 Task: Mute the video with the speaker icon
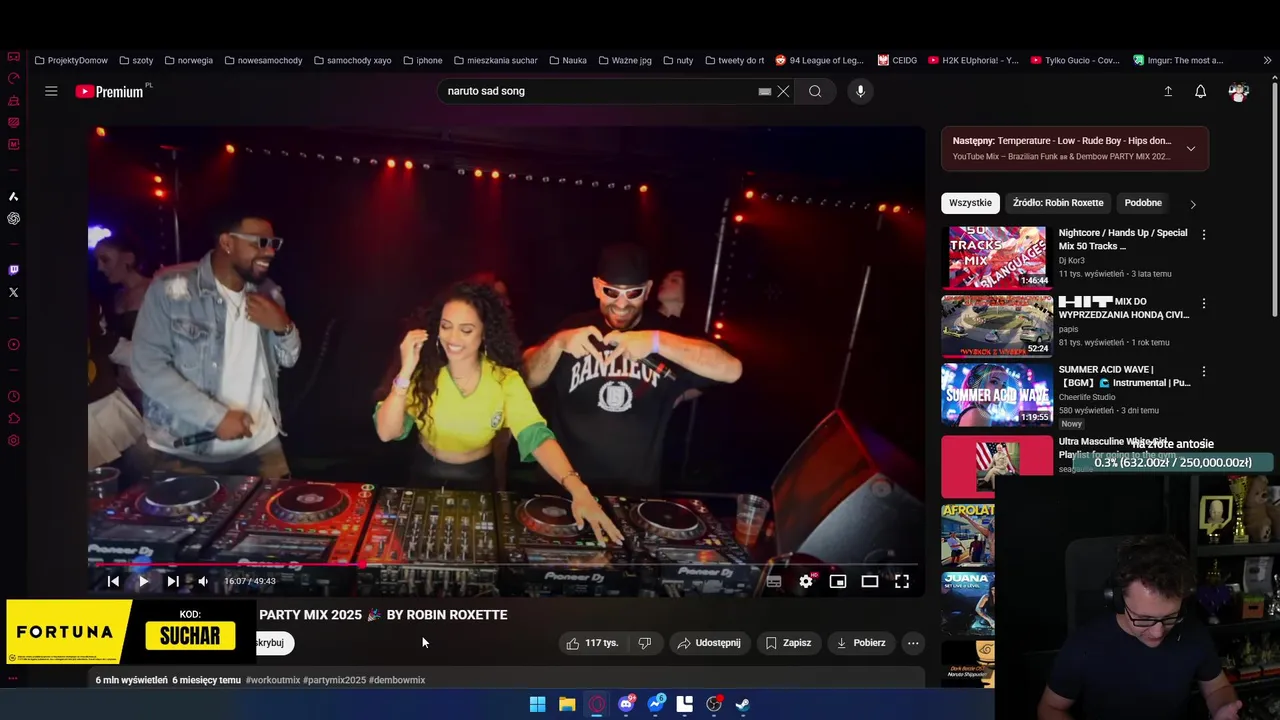(x=203, y=581)
